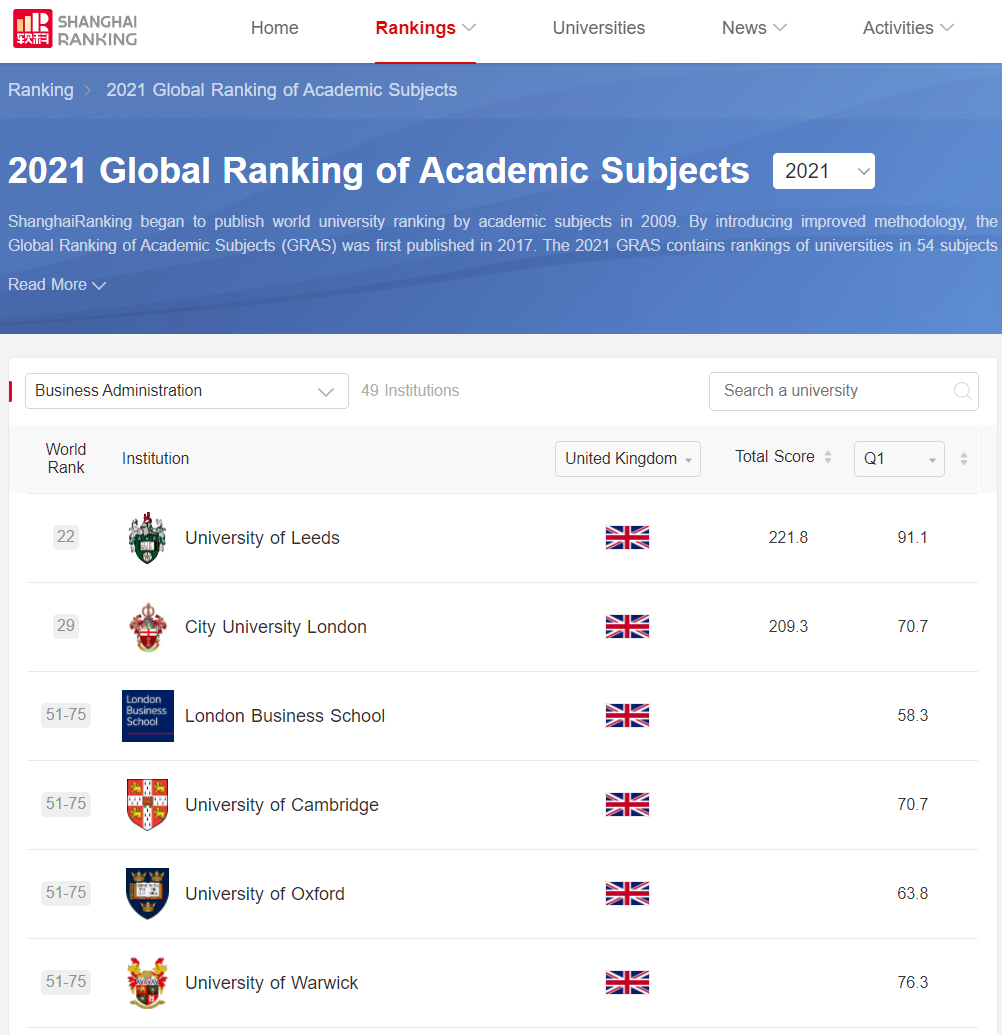Open University of Oxford link

(x=265, y=894)
